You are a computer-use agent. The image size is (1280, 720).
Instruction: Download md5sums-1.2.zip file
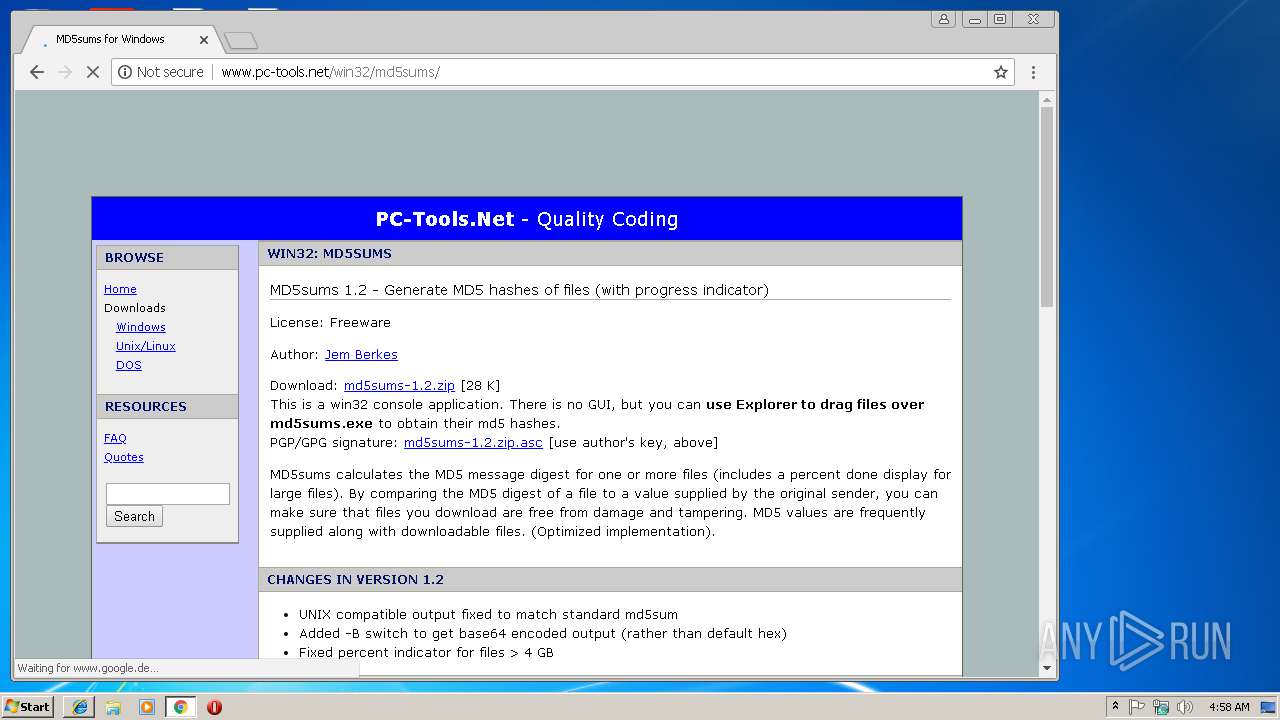tap(399, 385)
